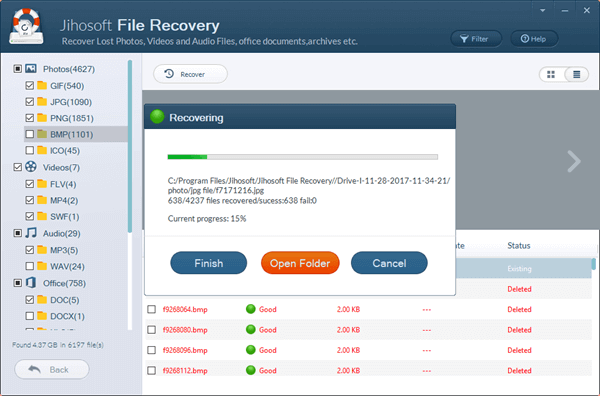Uncheck the JPG(1090) checkbox
This screenshot has height=396, width=600.
[29, 102]
